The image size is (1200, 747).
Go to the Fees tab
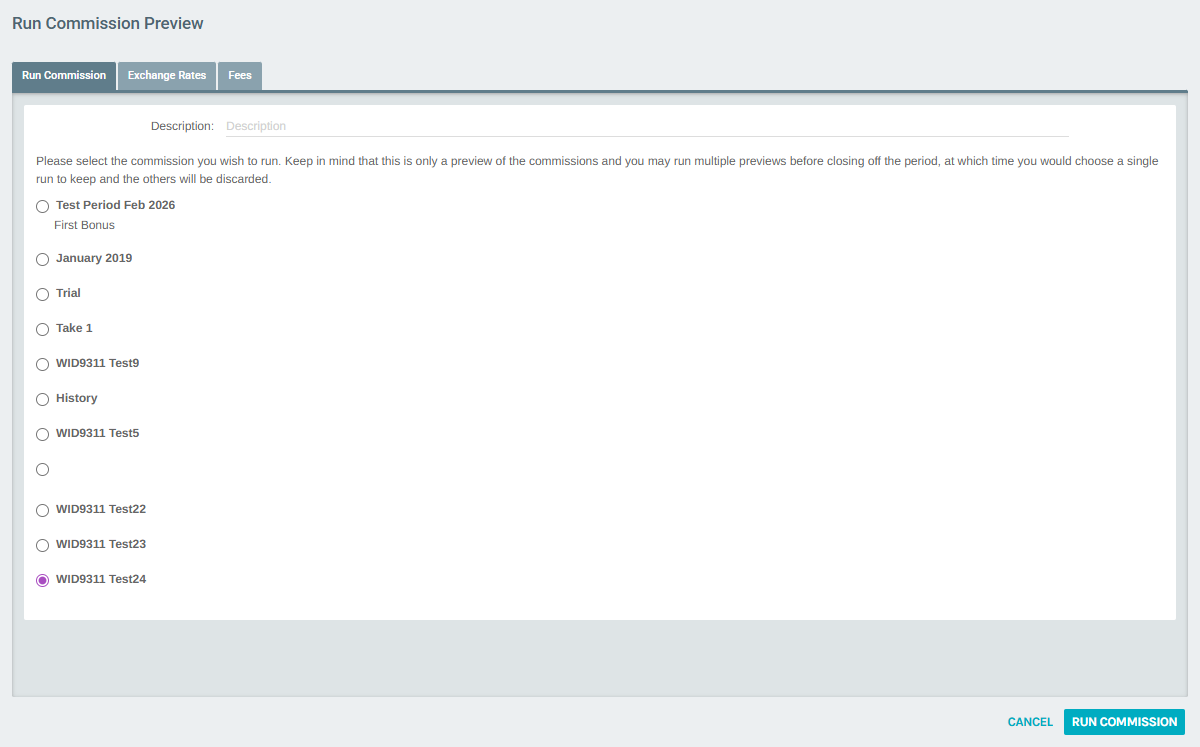pyautogui.click(x=240, y=76)
